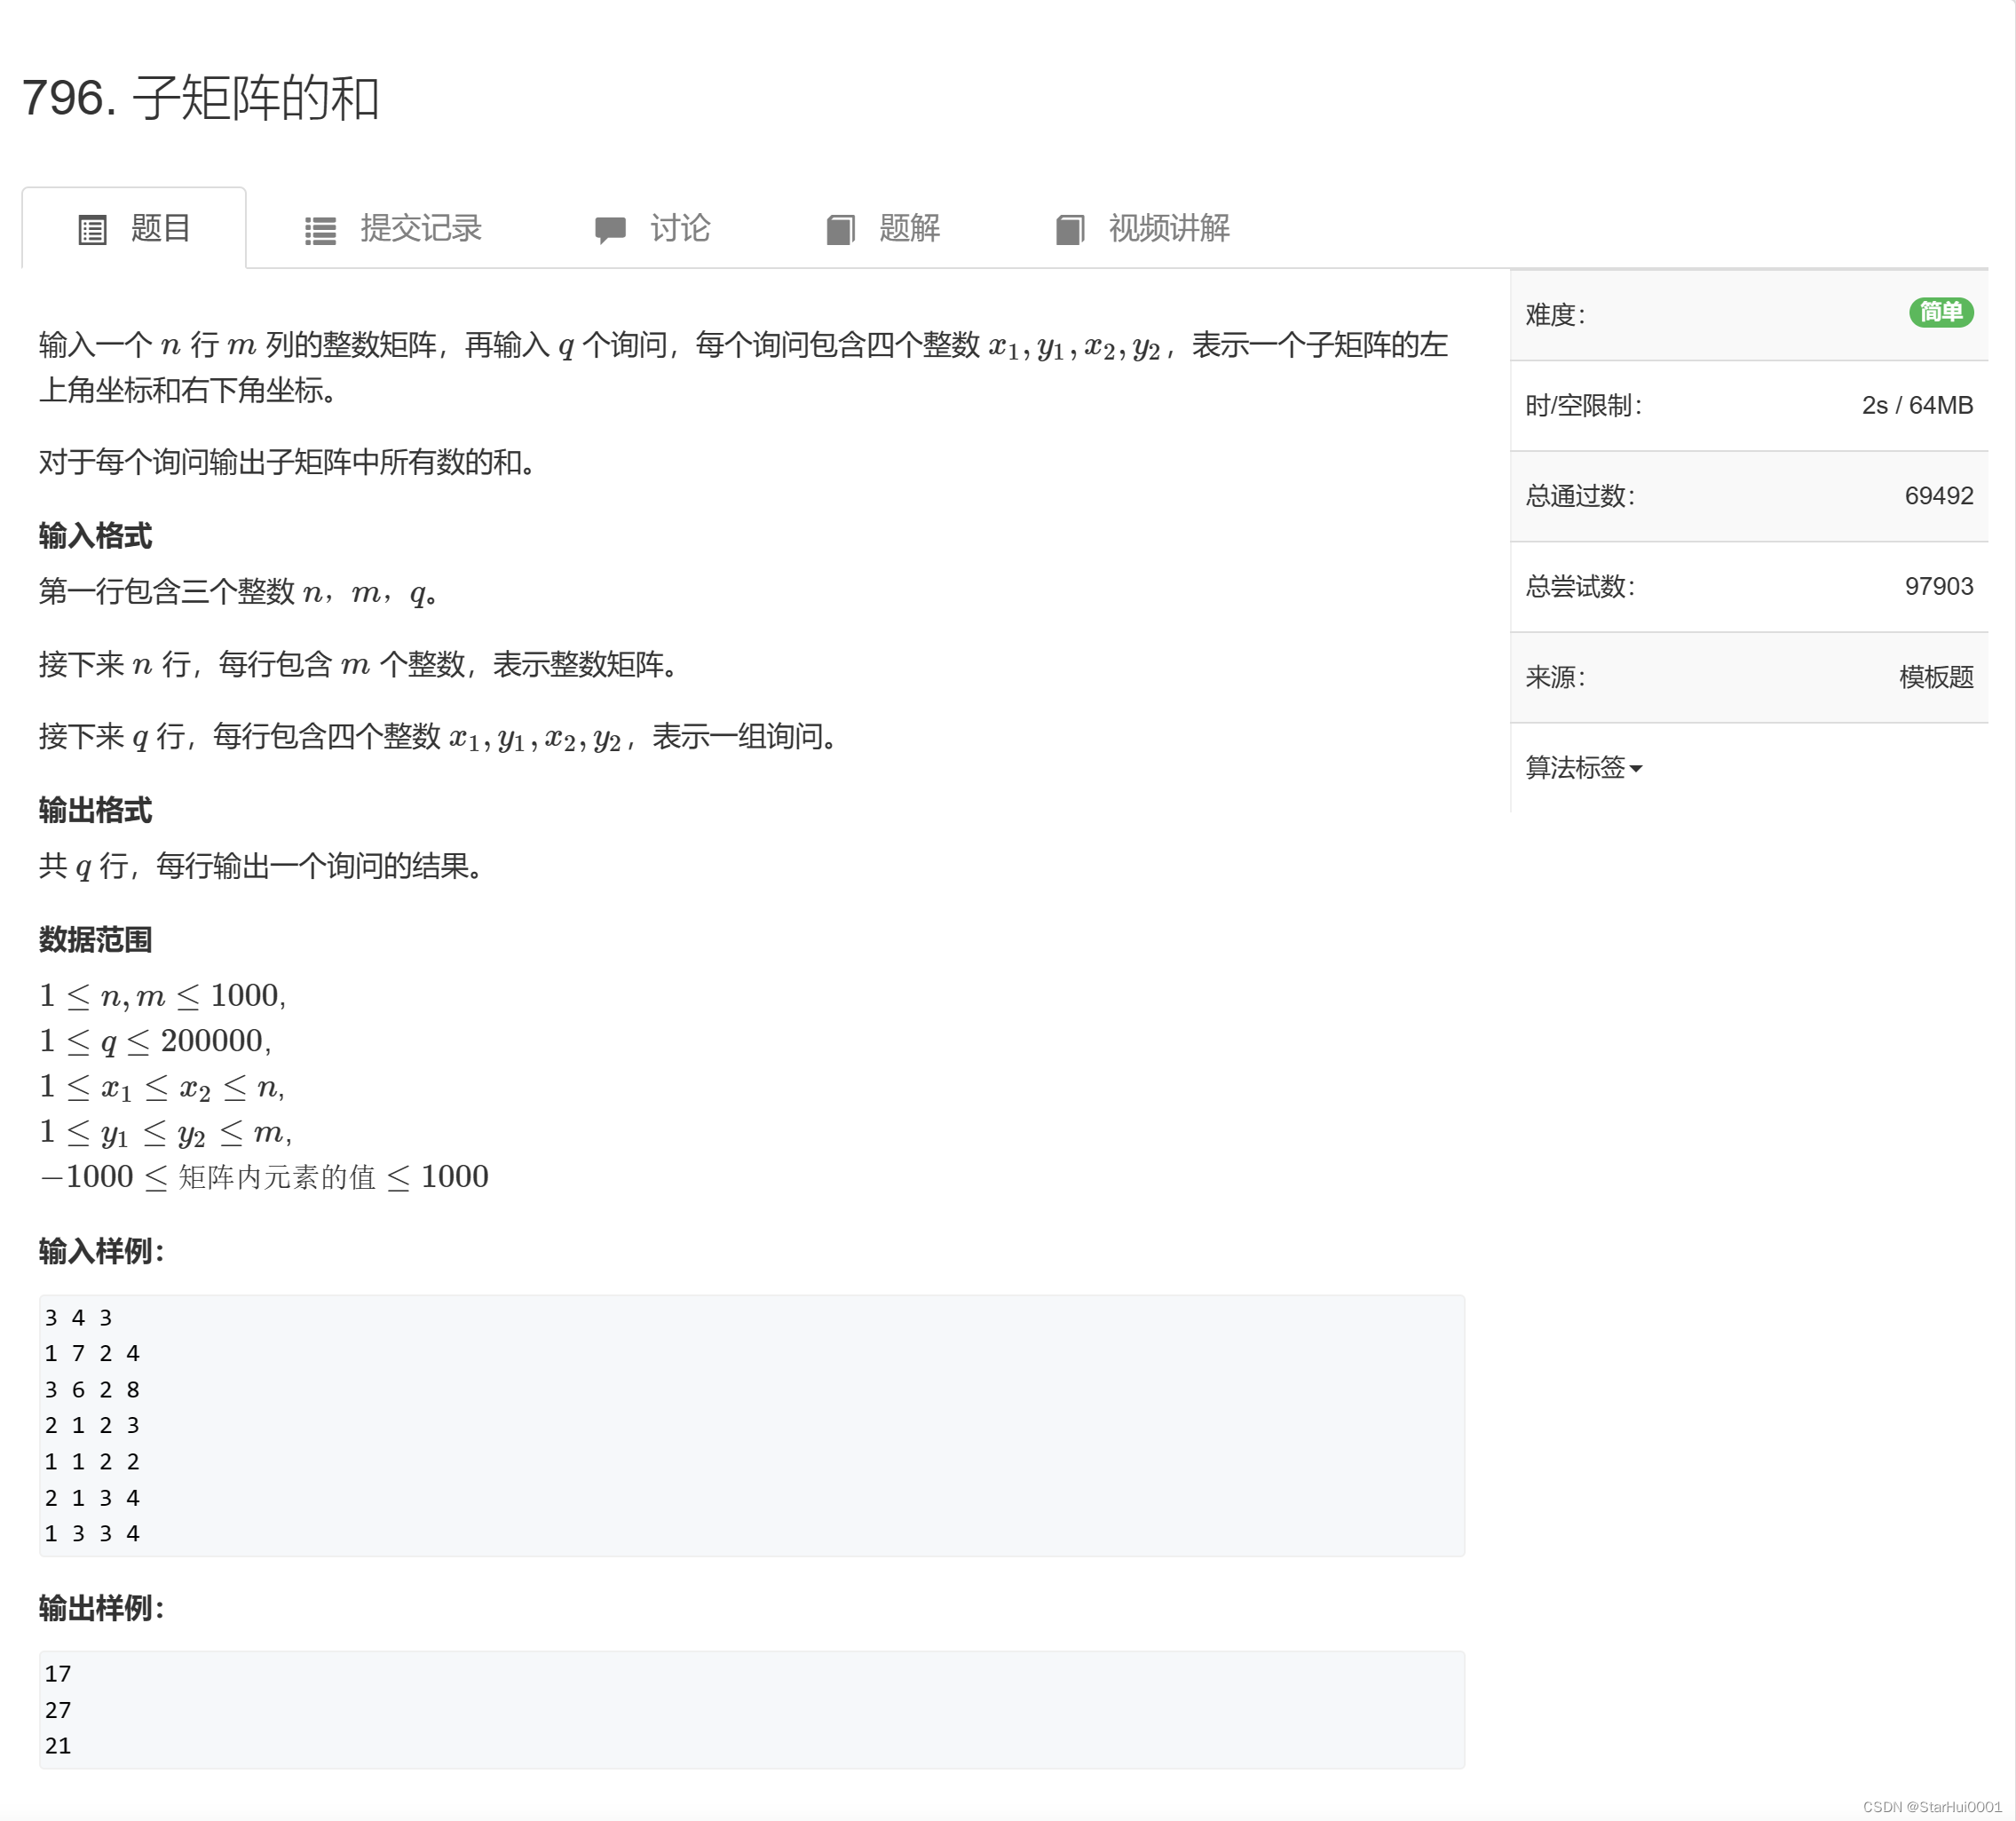2016x1821 pixels.
Task: Open the 讨论 tab
Action: [679, 228]
